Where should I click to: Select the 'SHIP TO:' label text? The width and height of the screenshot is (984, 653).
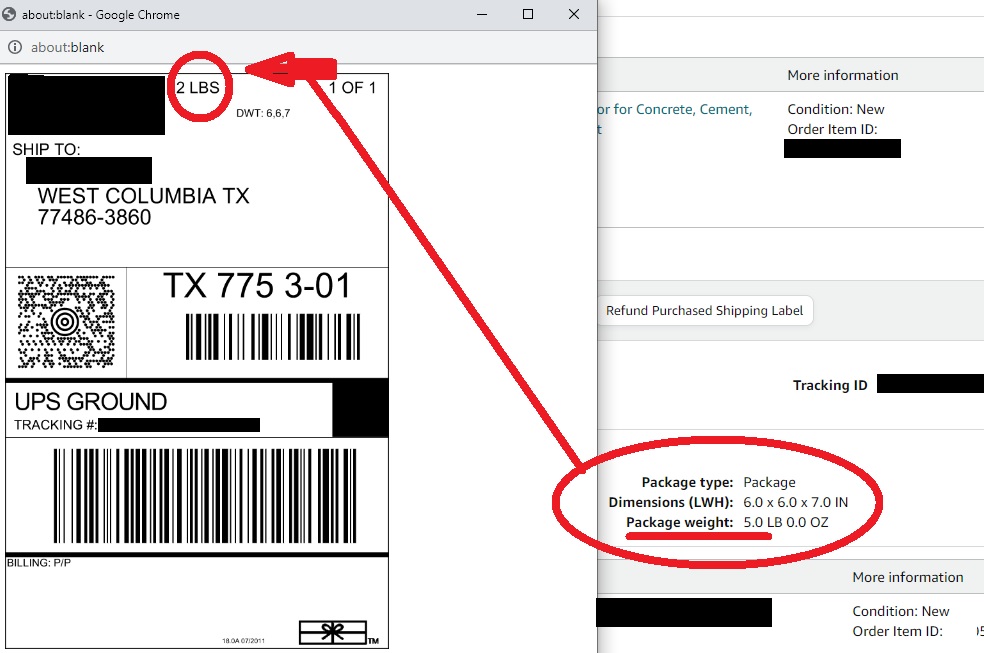tap(46, 149)
